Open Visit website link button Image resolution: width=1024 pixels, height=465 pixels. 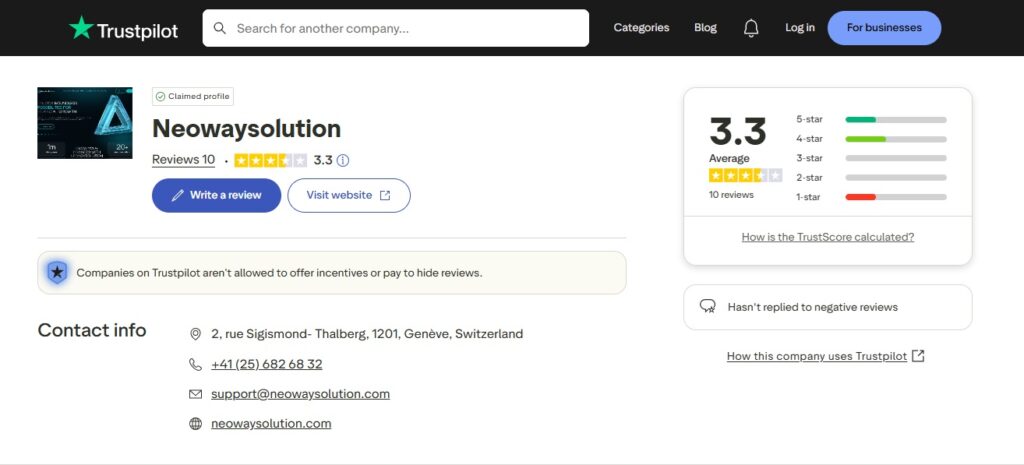[x=348, y=195]
